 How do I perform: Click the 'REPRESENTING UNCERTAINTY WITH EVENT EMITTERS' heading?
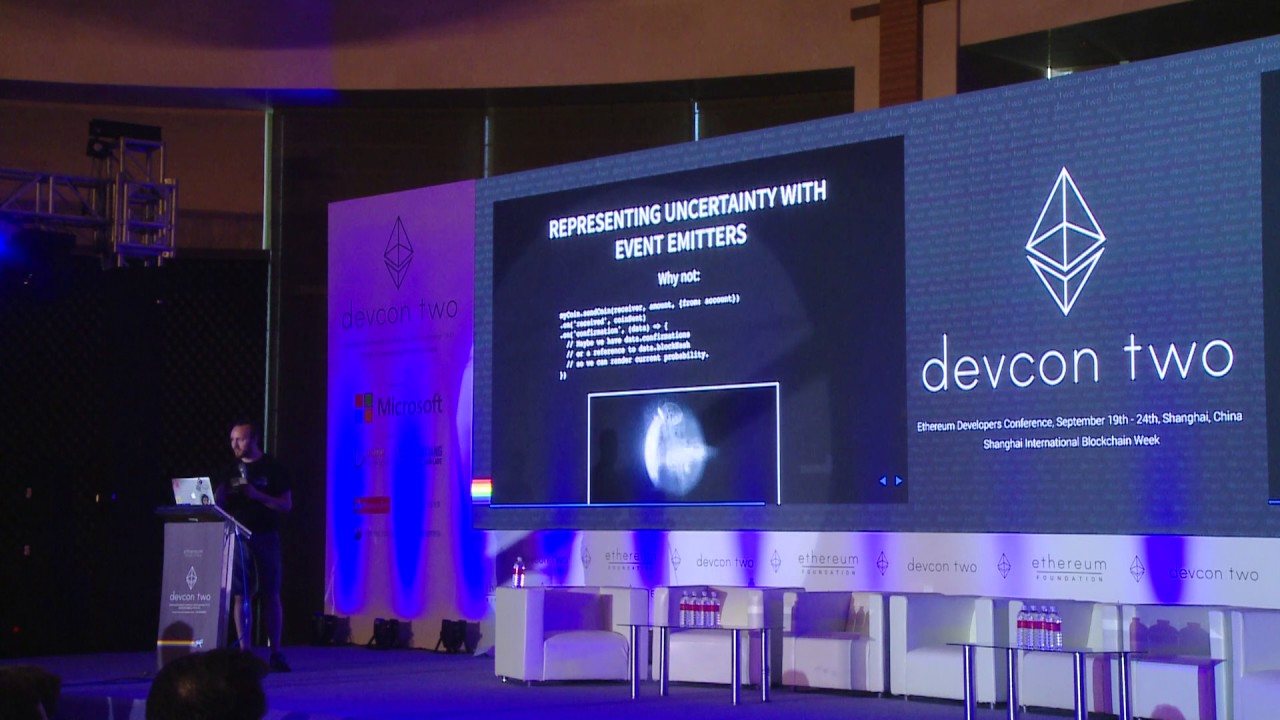click(x=688, y=222)
